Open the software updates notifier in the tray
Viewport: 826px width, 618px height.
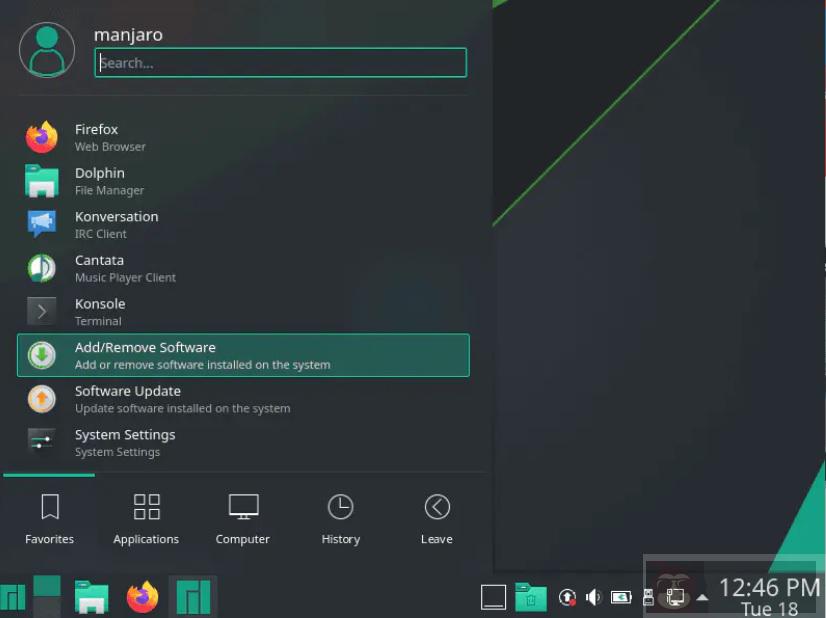[567, 596]
